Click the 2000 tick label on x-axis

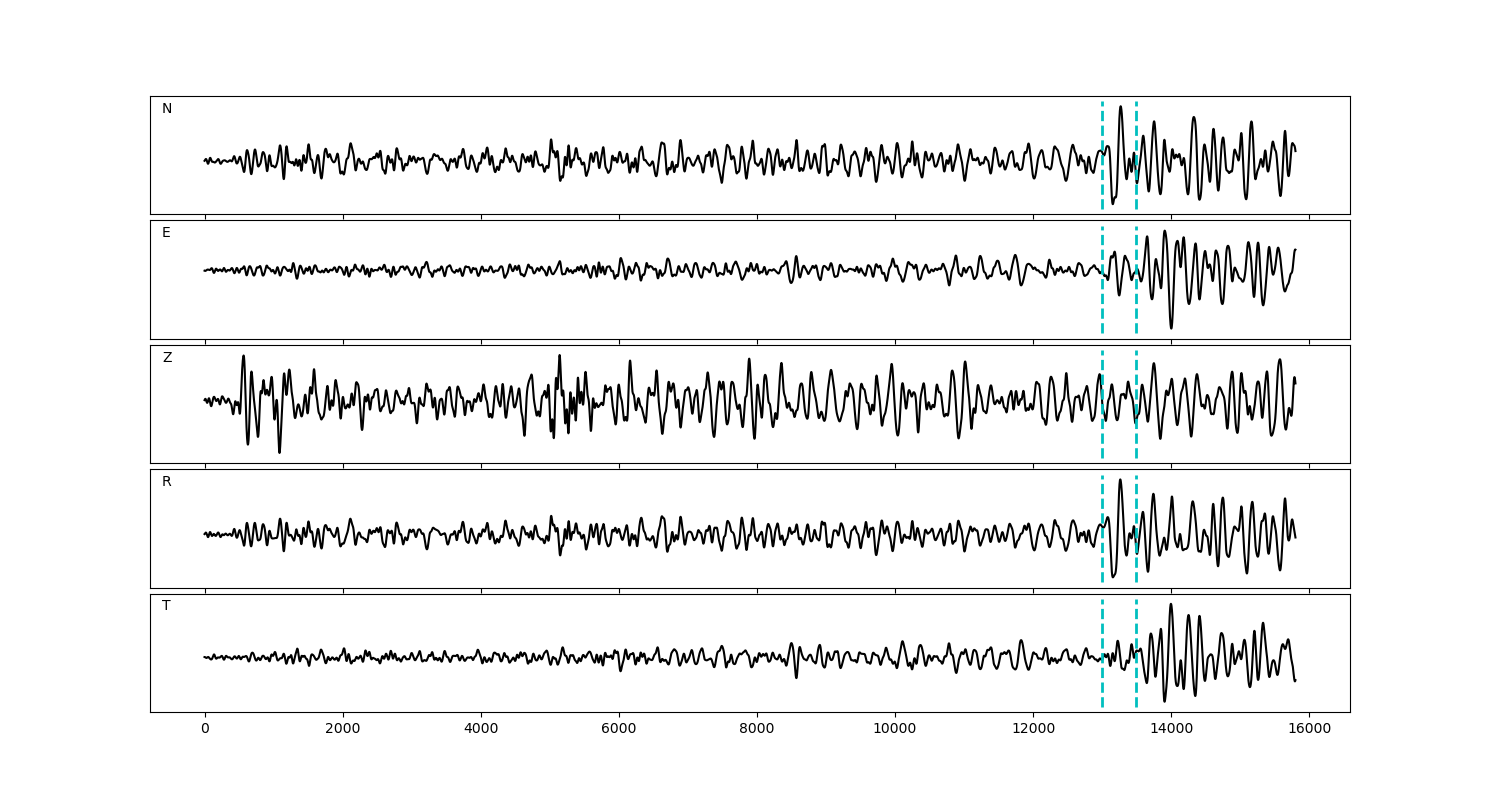(343, 729)
